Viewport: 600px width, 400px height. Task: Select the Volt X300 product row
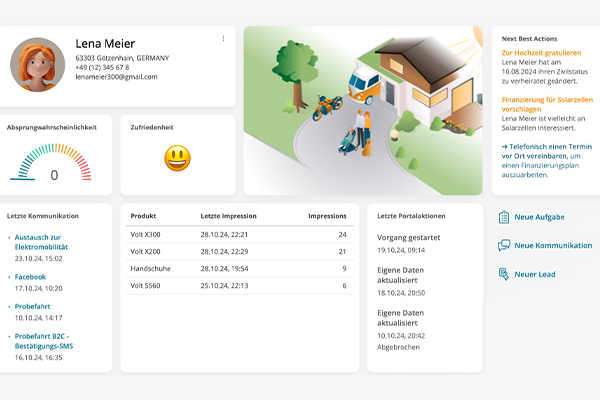click(240, 234)
